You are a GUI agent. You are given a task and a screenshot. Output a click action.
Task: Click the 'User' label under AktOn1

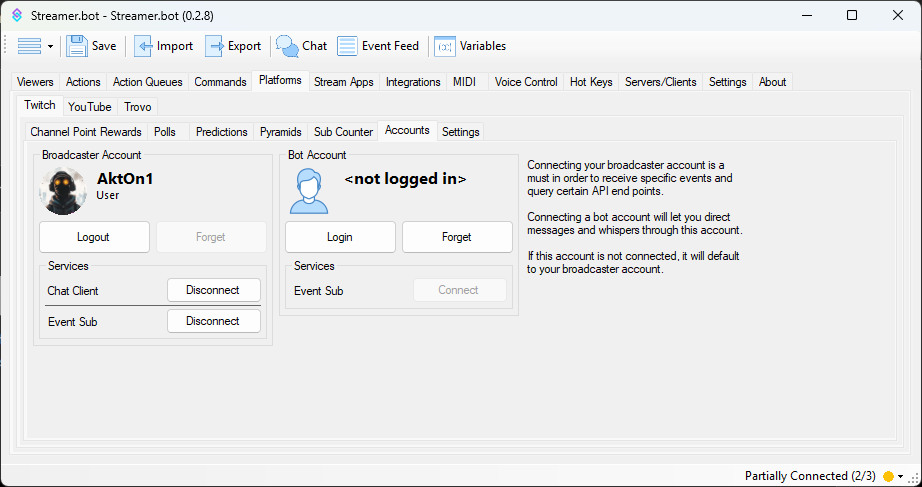tap(108, 195)
